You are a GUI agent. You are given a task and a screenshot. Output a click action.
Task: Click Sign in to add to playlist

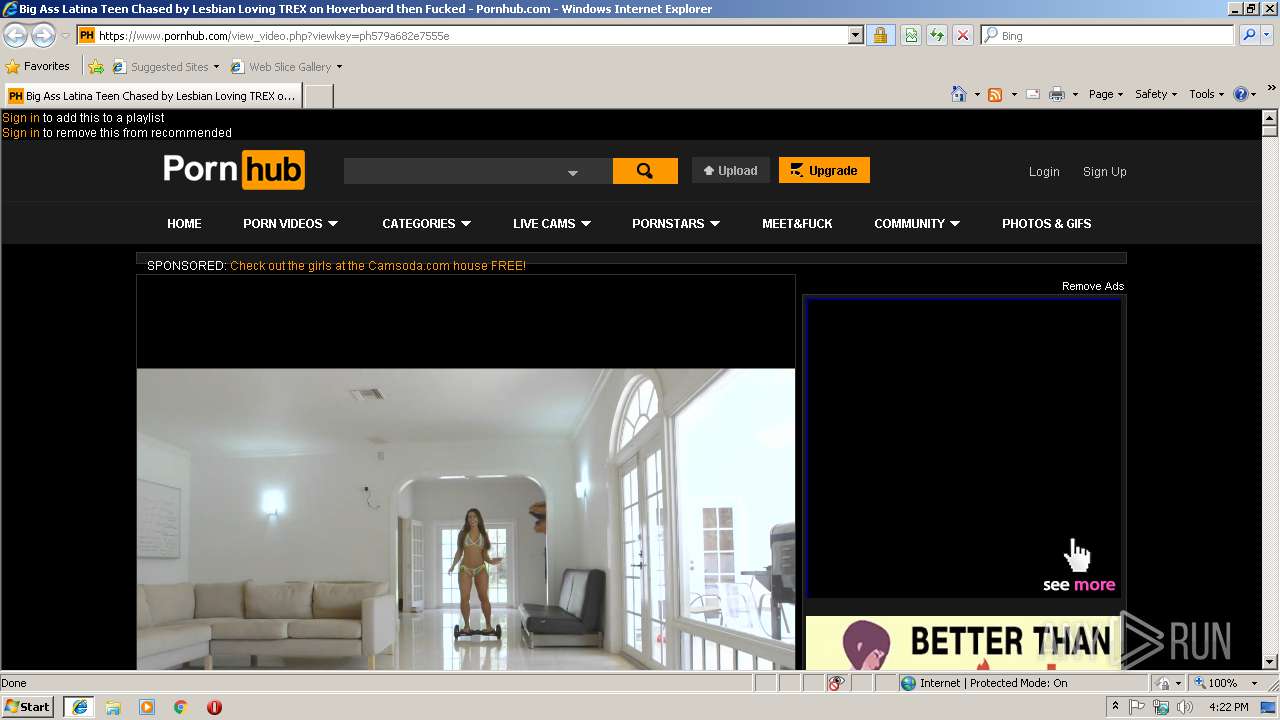tap(21, 118)
